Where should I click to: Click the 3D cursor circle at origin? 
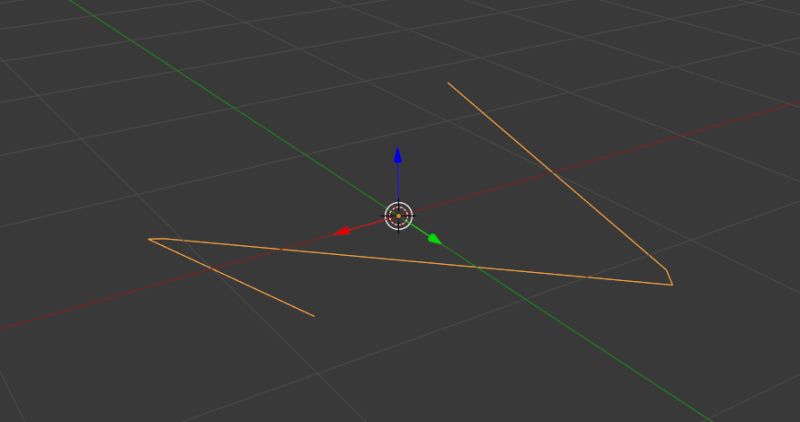(398, 216)
